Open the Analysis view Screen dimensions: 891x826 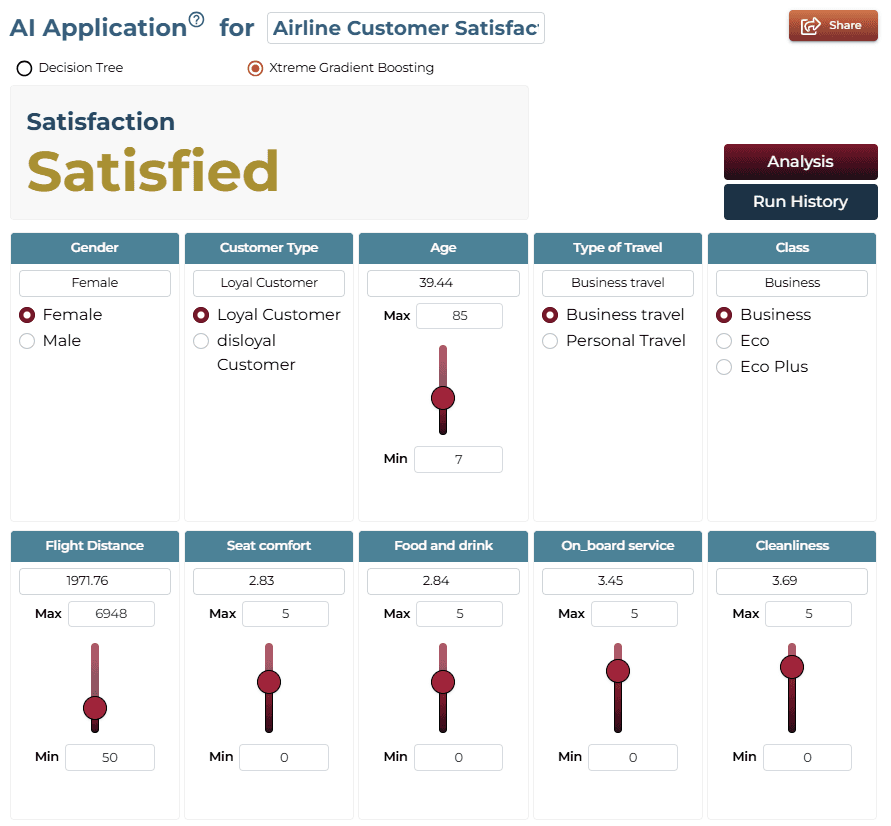point(800,162)
